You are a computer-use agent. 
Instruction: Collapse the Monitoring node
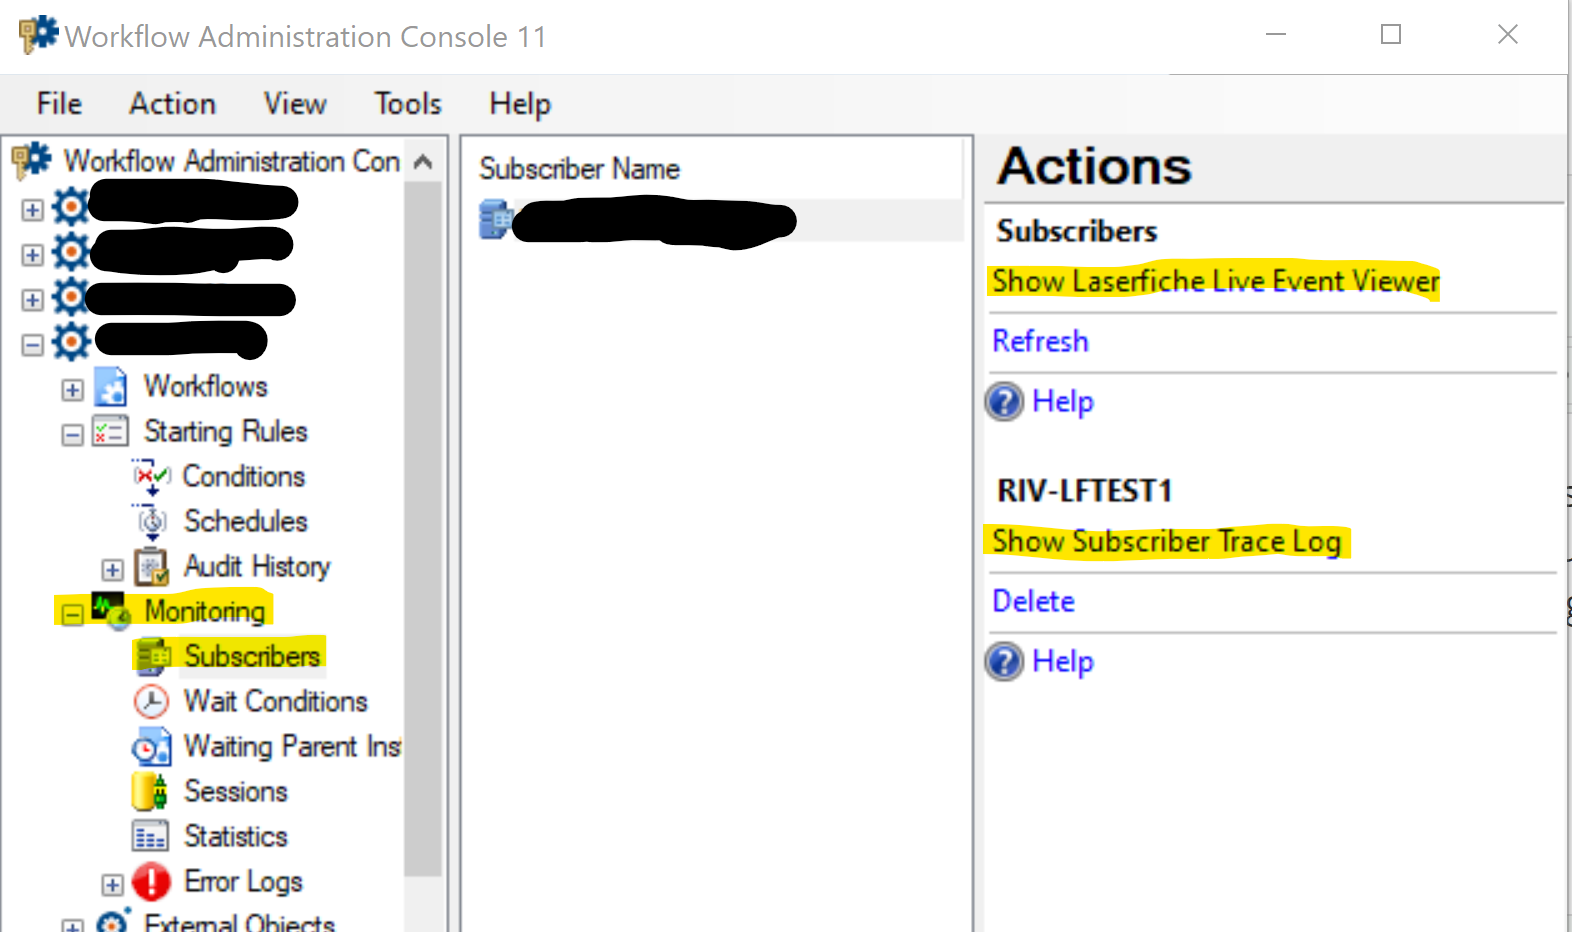coord(72,614)
